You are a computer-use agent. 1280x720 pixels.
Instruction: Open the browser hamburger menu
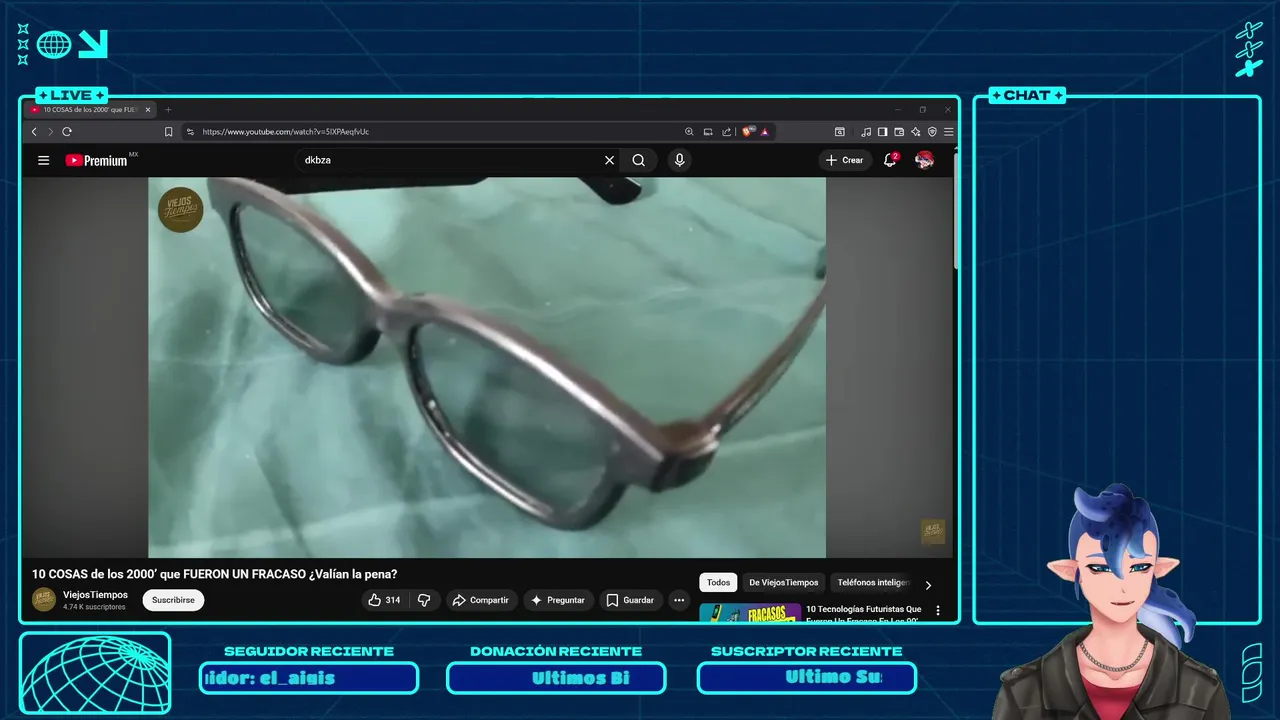pos(948,131)
